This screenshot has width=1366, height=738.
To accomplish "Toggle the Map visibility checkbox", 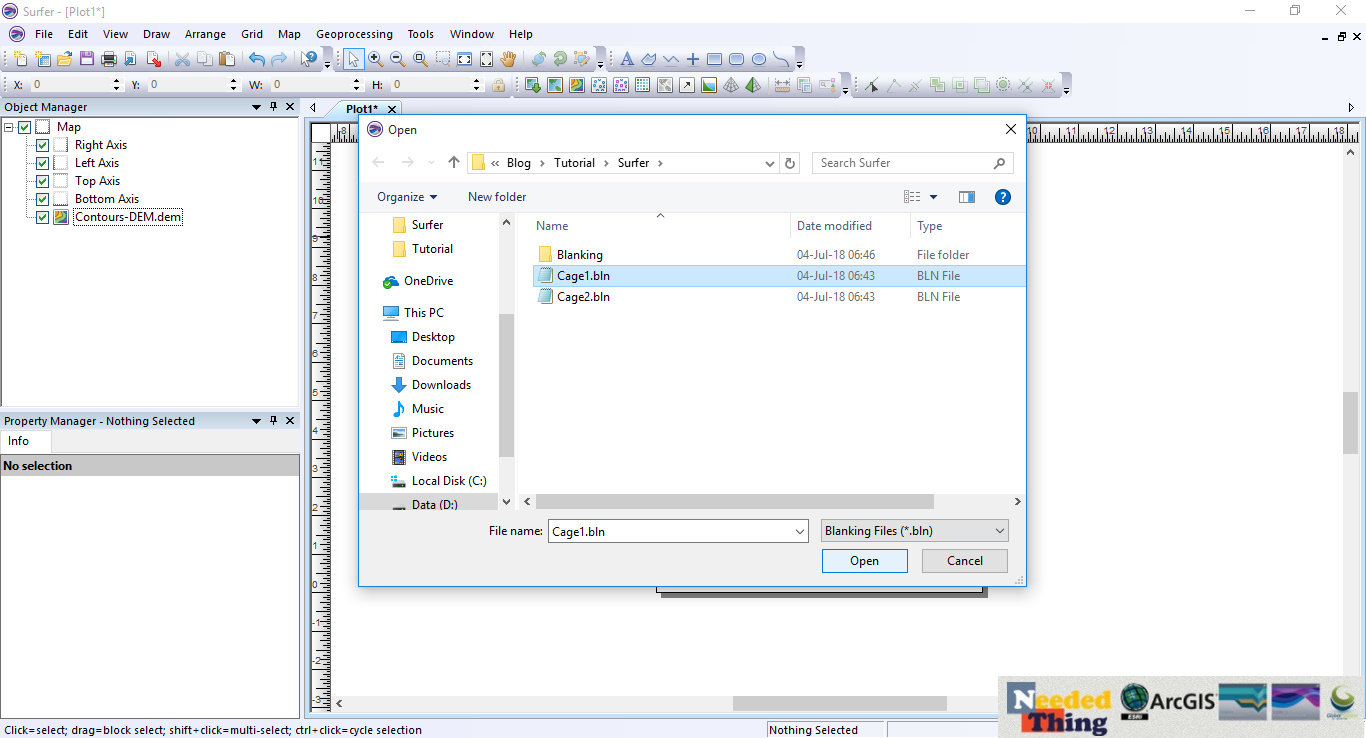I will (24, 127).
